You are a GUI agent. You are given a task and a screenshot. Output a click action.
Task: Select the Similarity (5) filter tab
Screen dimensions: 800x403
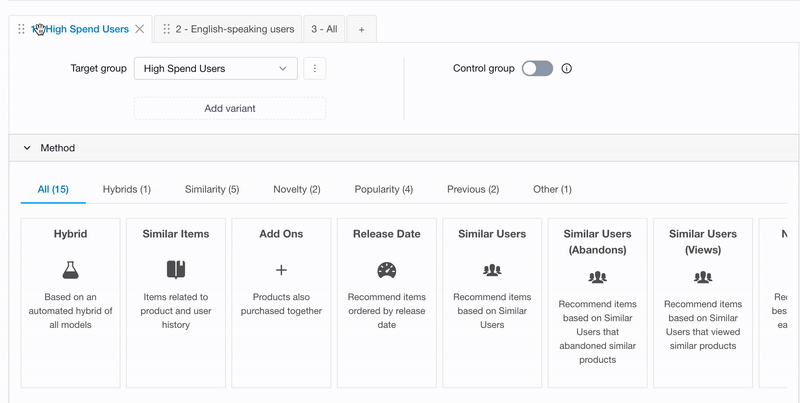click(212, 189)
